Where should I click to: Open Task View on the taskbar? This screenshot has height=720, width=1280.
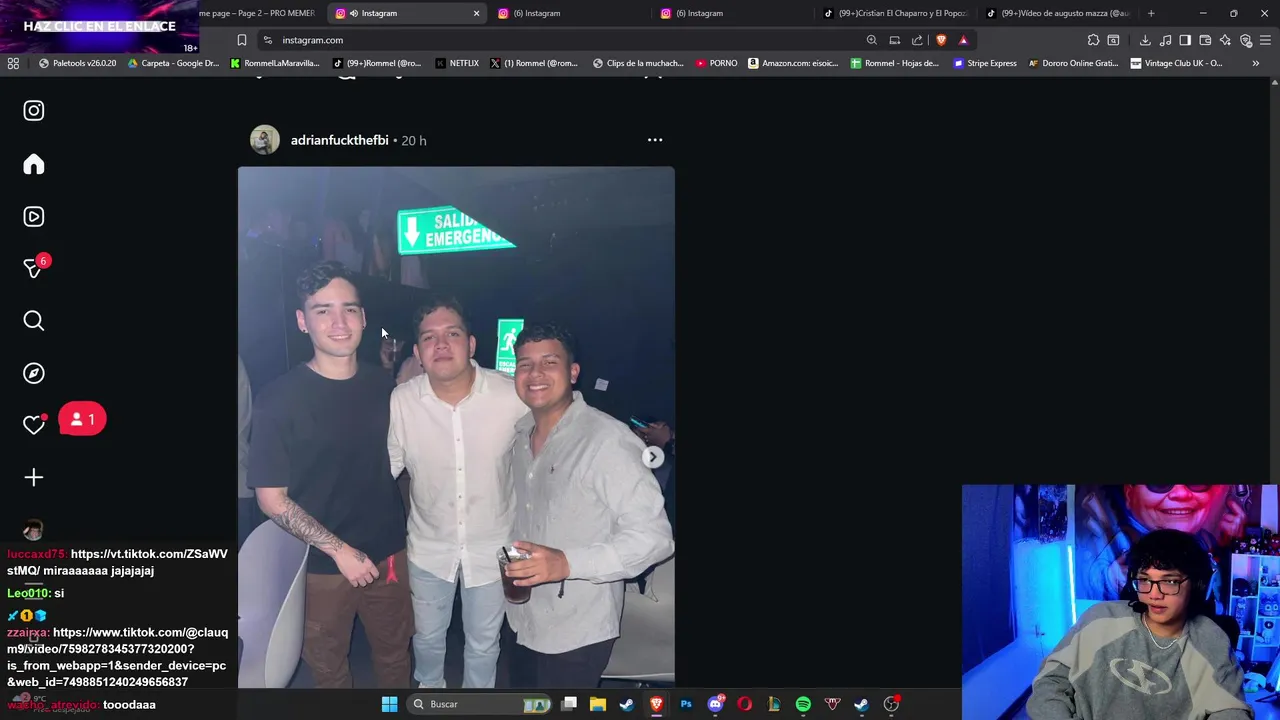(x=569, y=704)
